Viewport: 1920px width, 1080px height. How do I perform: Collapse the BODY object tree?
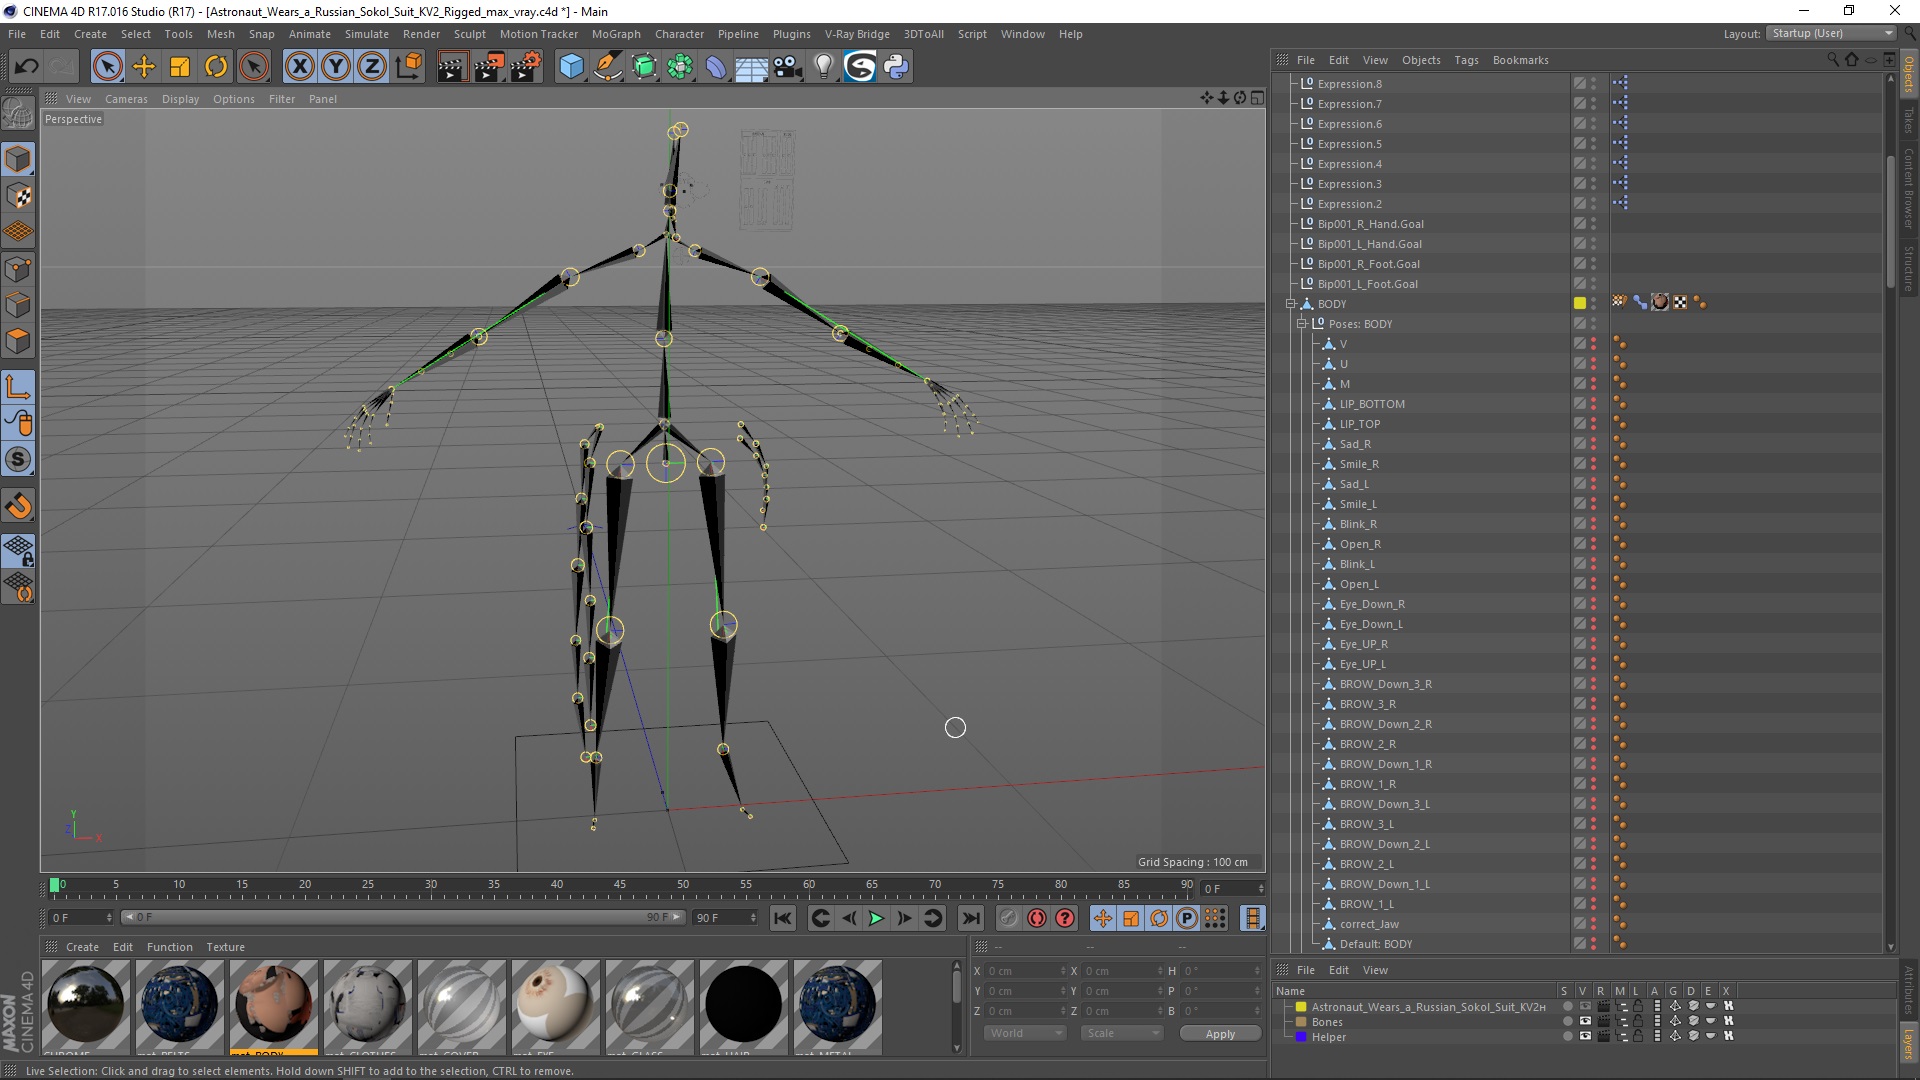[x=1290, y=303]
